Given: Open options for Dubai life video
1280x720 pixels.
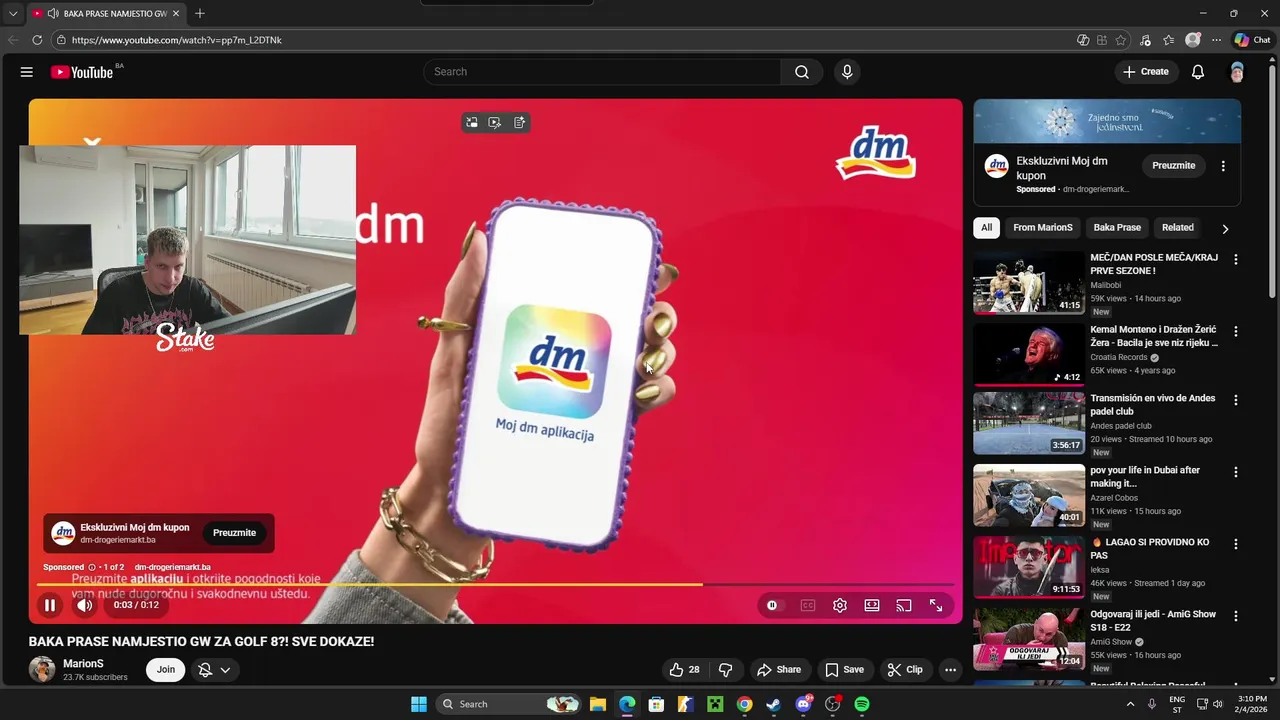Looking at the screenshot, I should [x=1235, y=472].
